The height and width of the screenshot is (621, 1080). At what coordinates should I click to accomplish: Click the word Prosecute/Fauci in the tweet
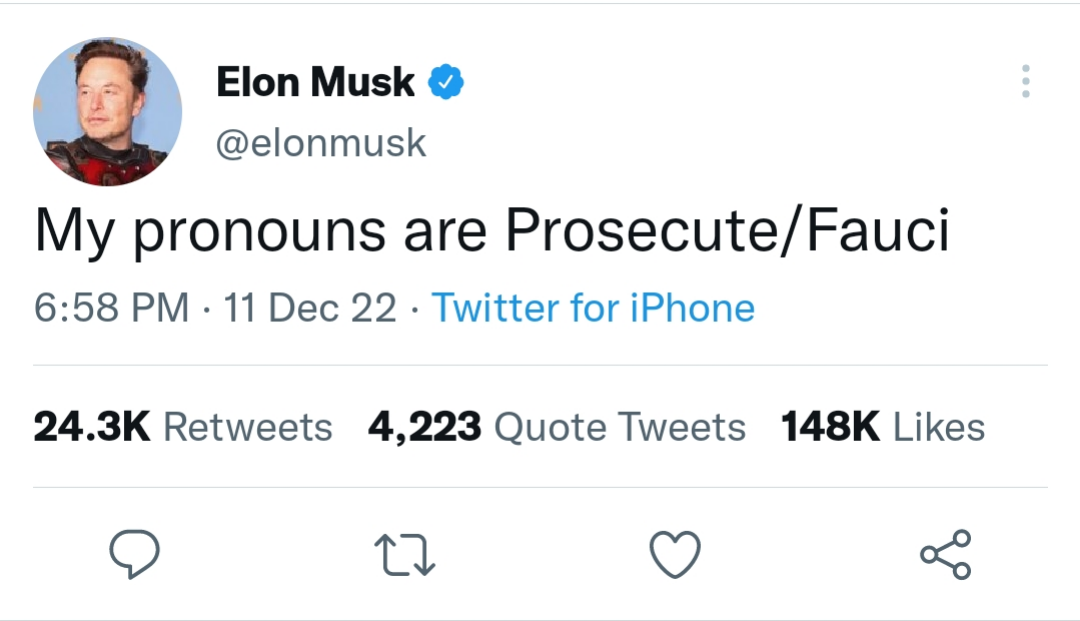coord(727,230)
